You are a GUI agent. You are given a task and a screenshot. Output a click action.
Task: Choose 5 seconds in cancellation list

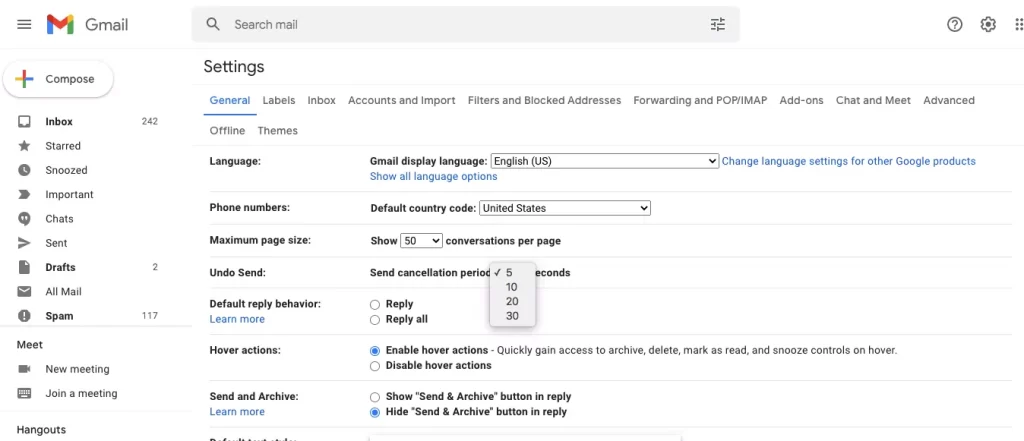[x=513, y=273]
